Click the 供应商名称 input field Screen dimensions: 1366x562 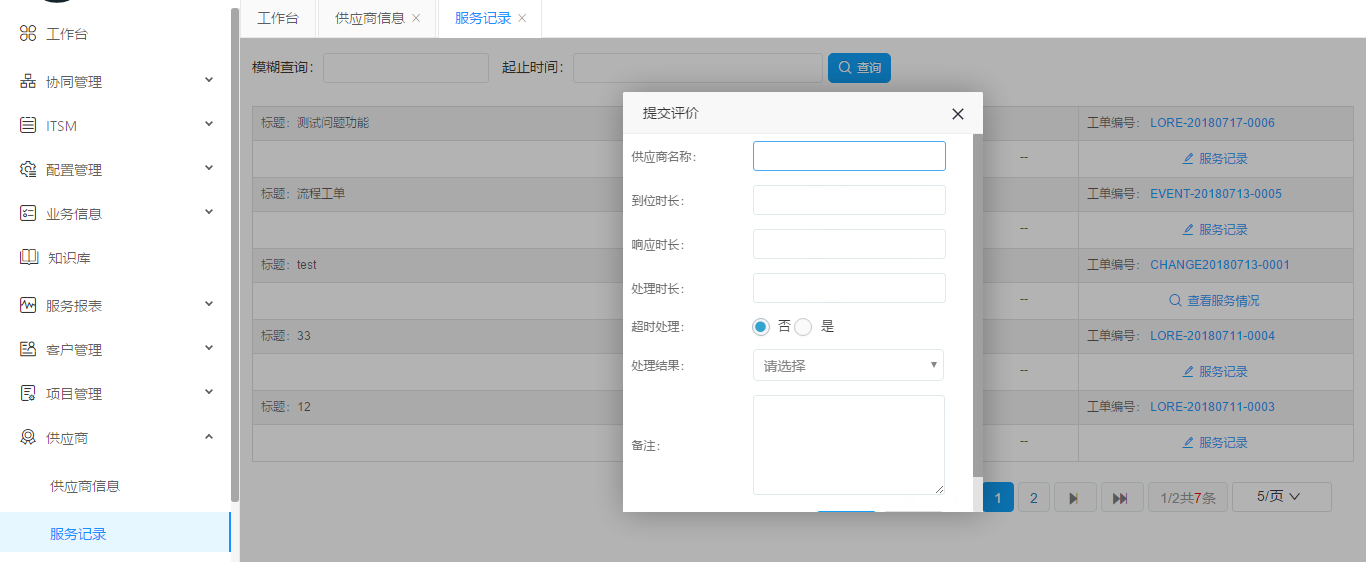(849, 156)
